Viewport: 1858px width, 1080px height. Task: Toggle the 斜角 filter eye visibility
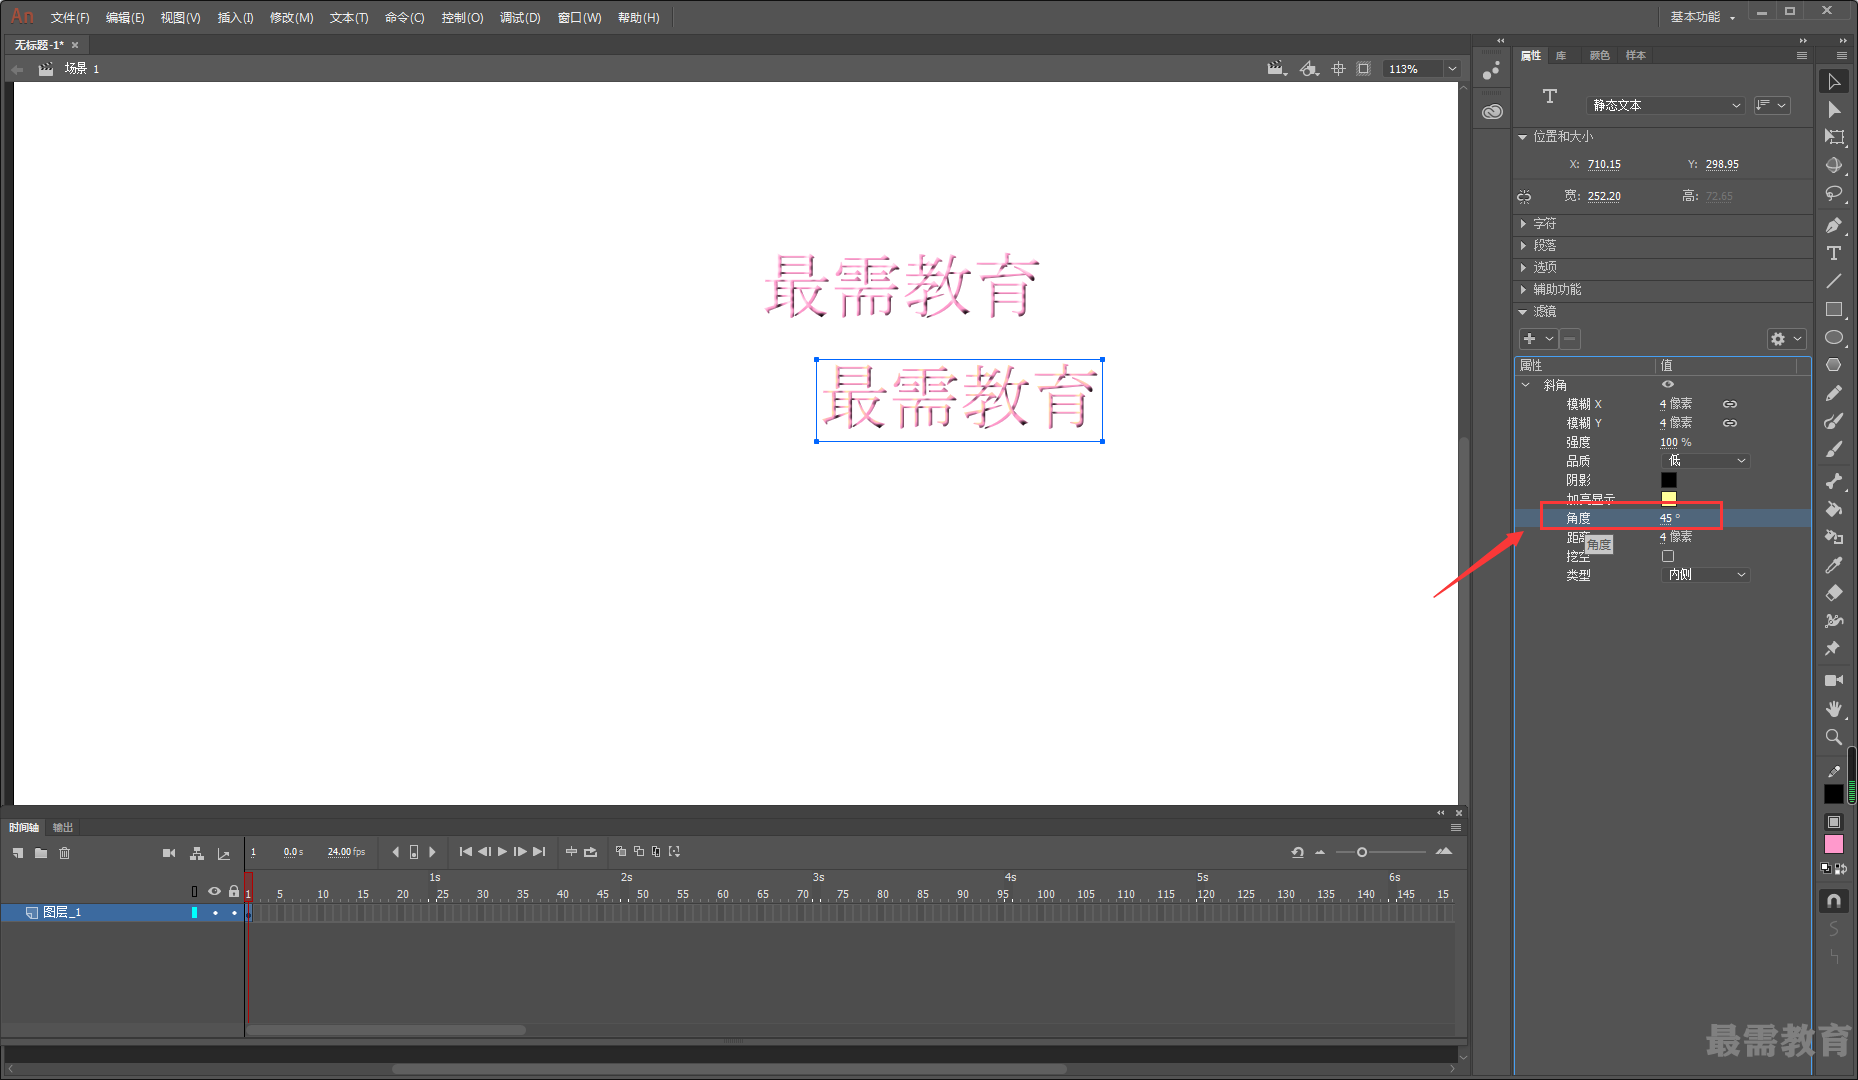(1668, 384)
